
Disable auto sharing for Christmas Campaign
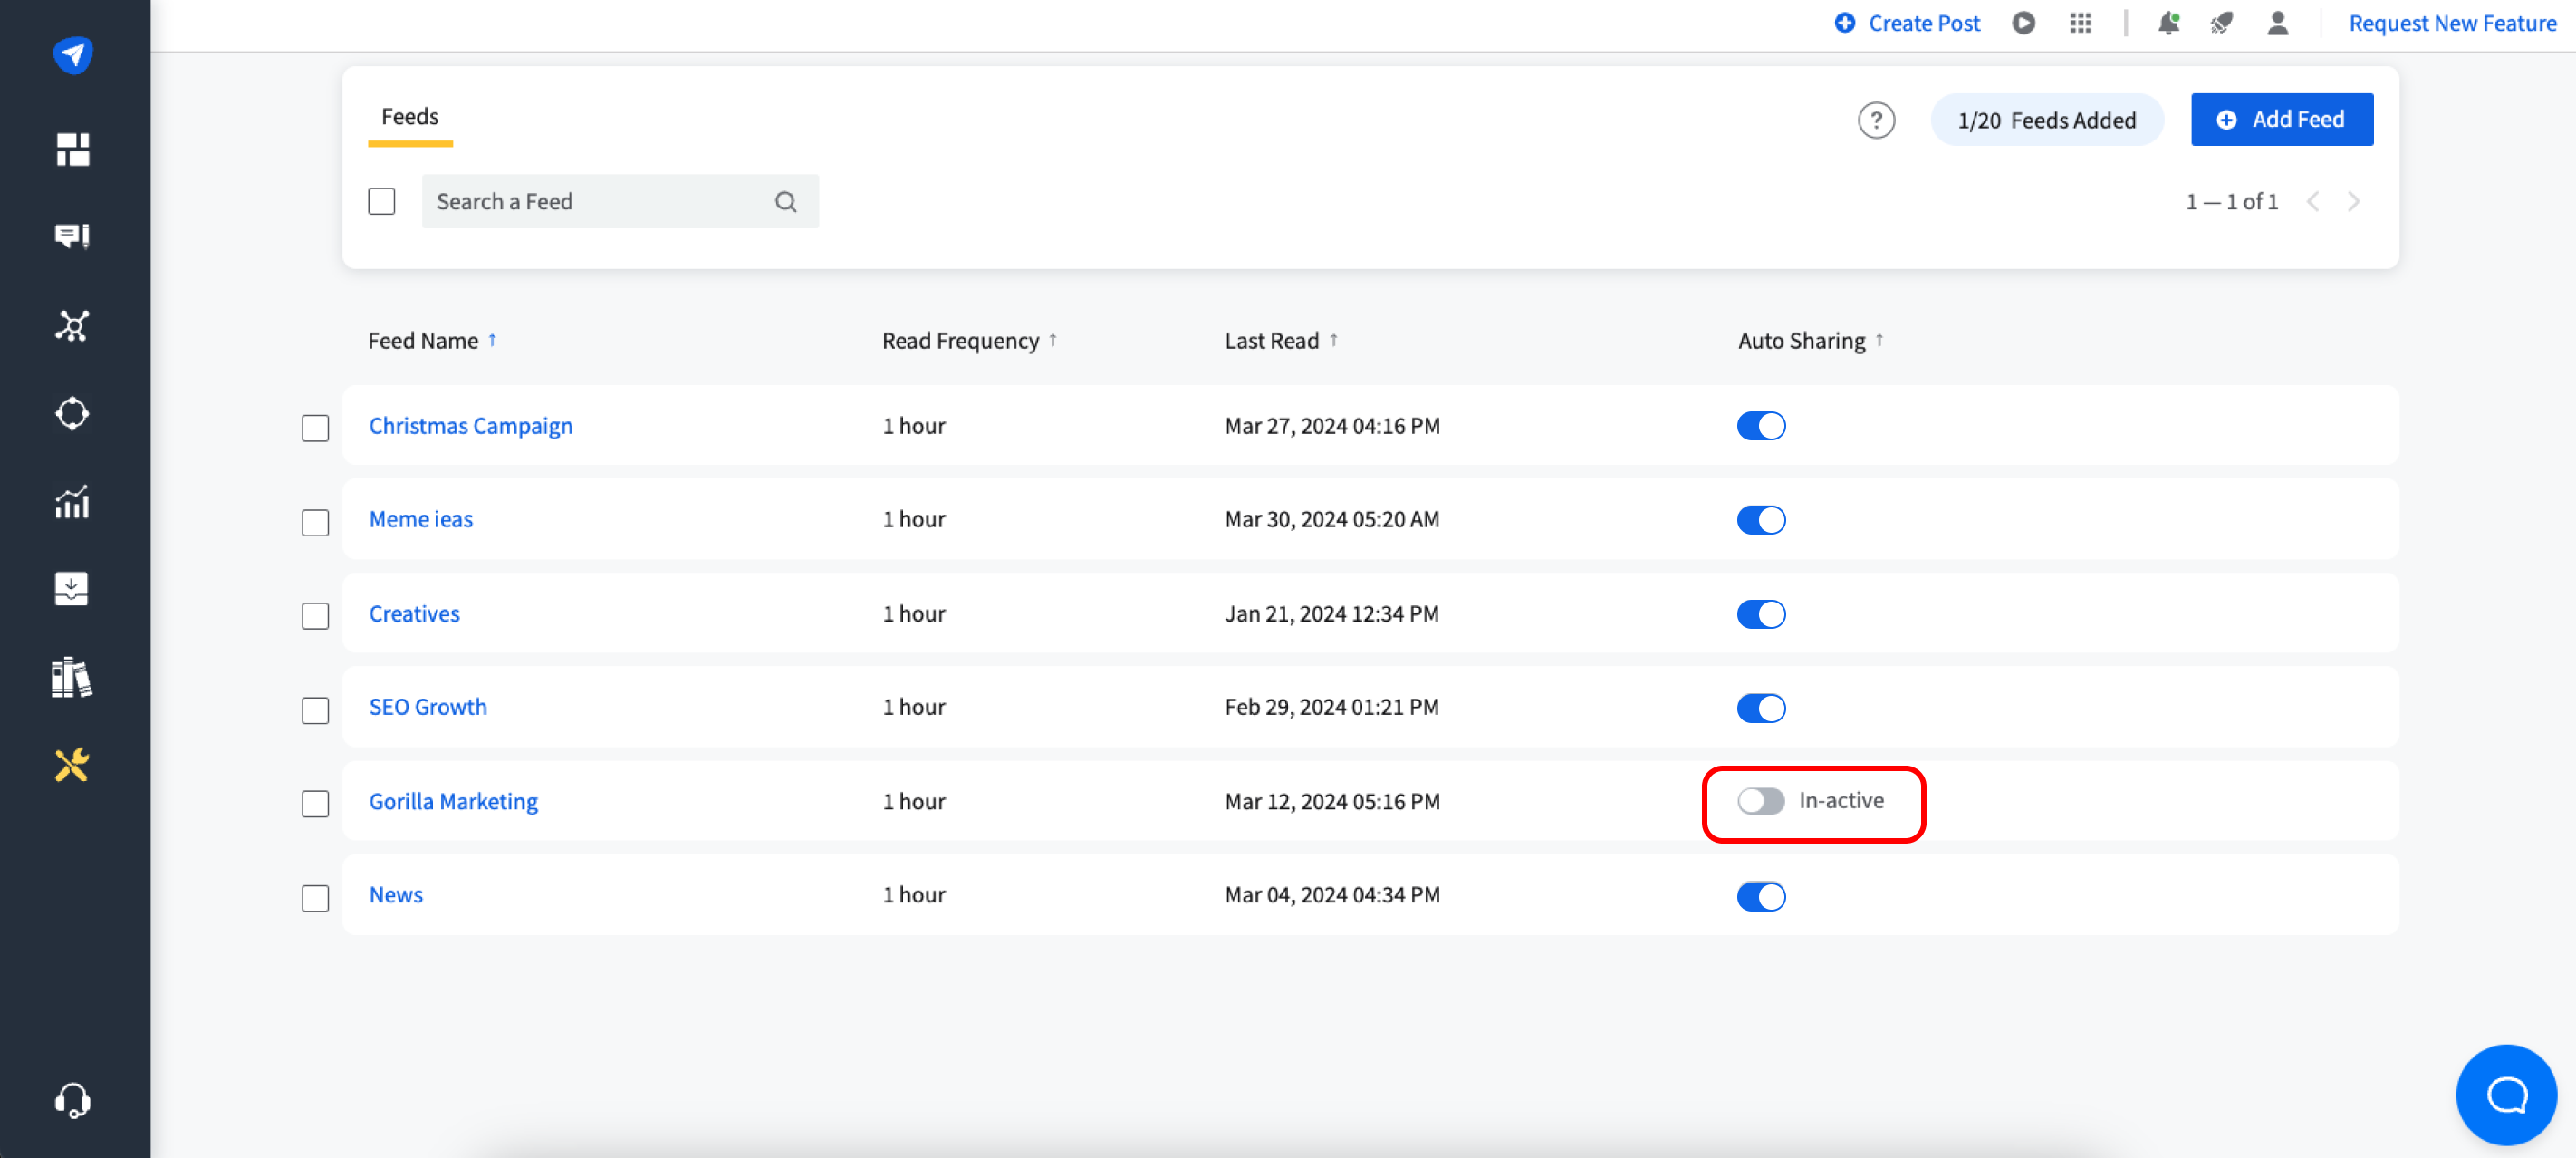point(1760,426)
